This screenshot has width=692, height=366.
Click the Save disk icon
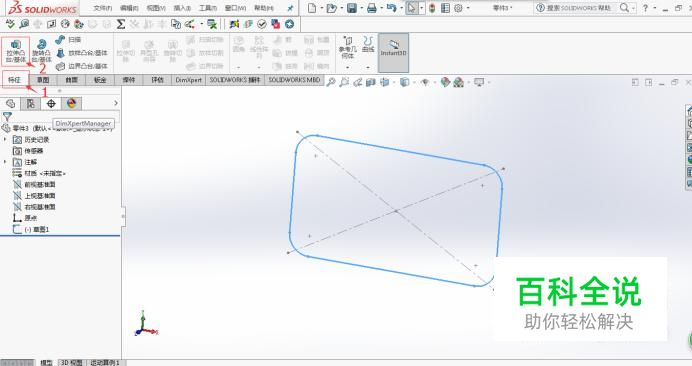coord(352,8)
